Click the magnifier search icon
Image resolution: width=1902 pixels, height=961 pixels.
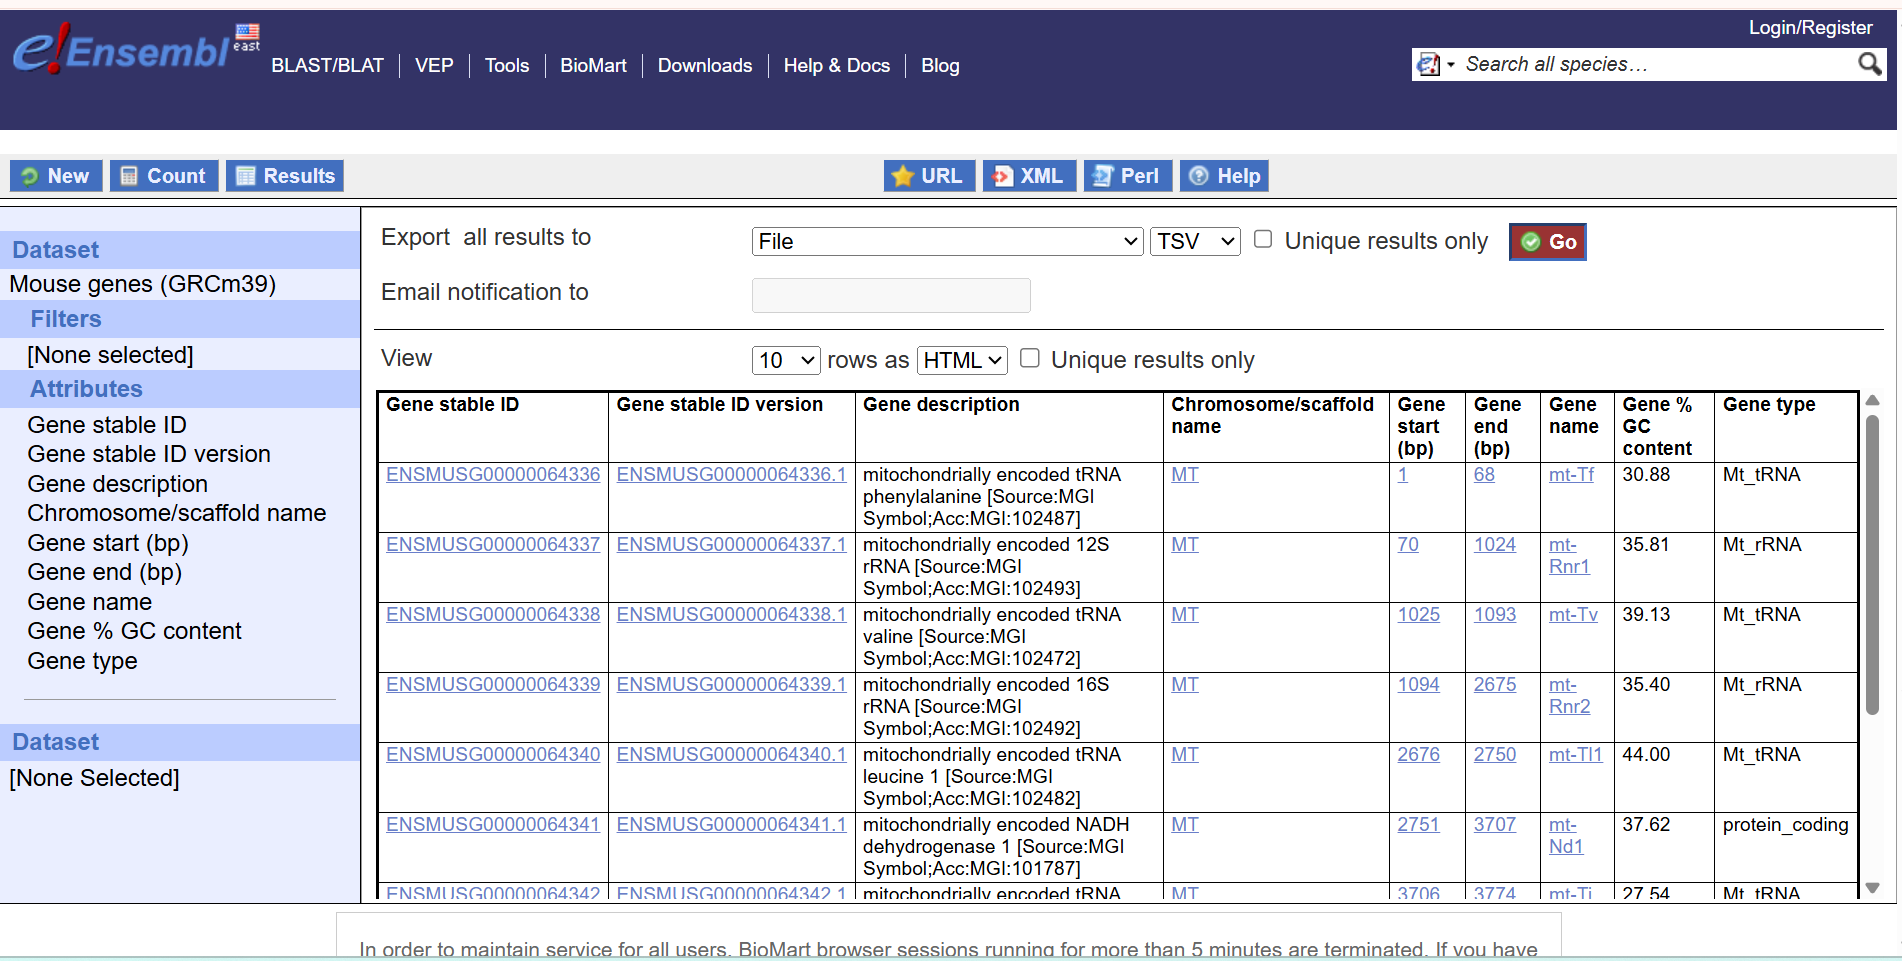point(1868,65)
